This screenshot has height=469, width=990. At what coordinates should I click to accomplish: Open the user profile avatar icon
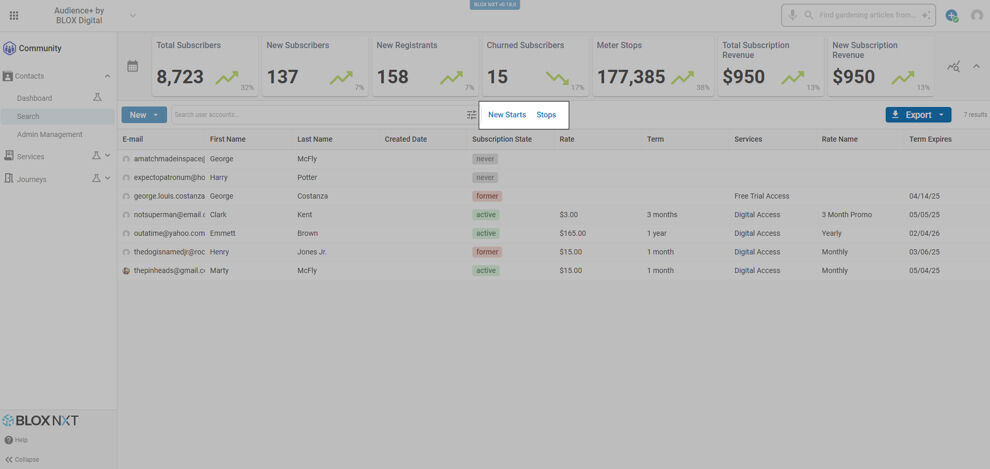coord(977,16)
